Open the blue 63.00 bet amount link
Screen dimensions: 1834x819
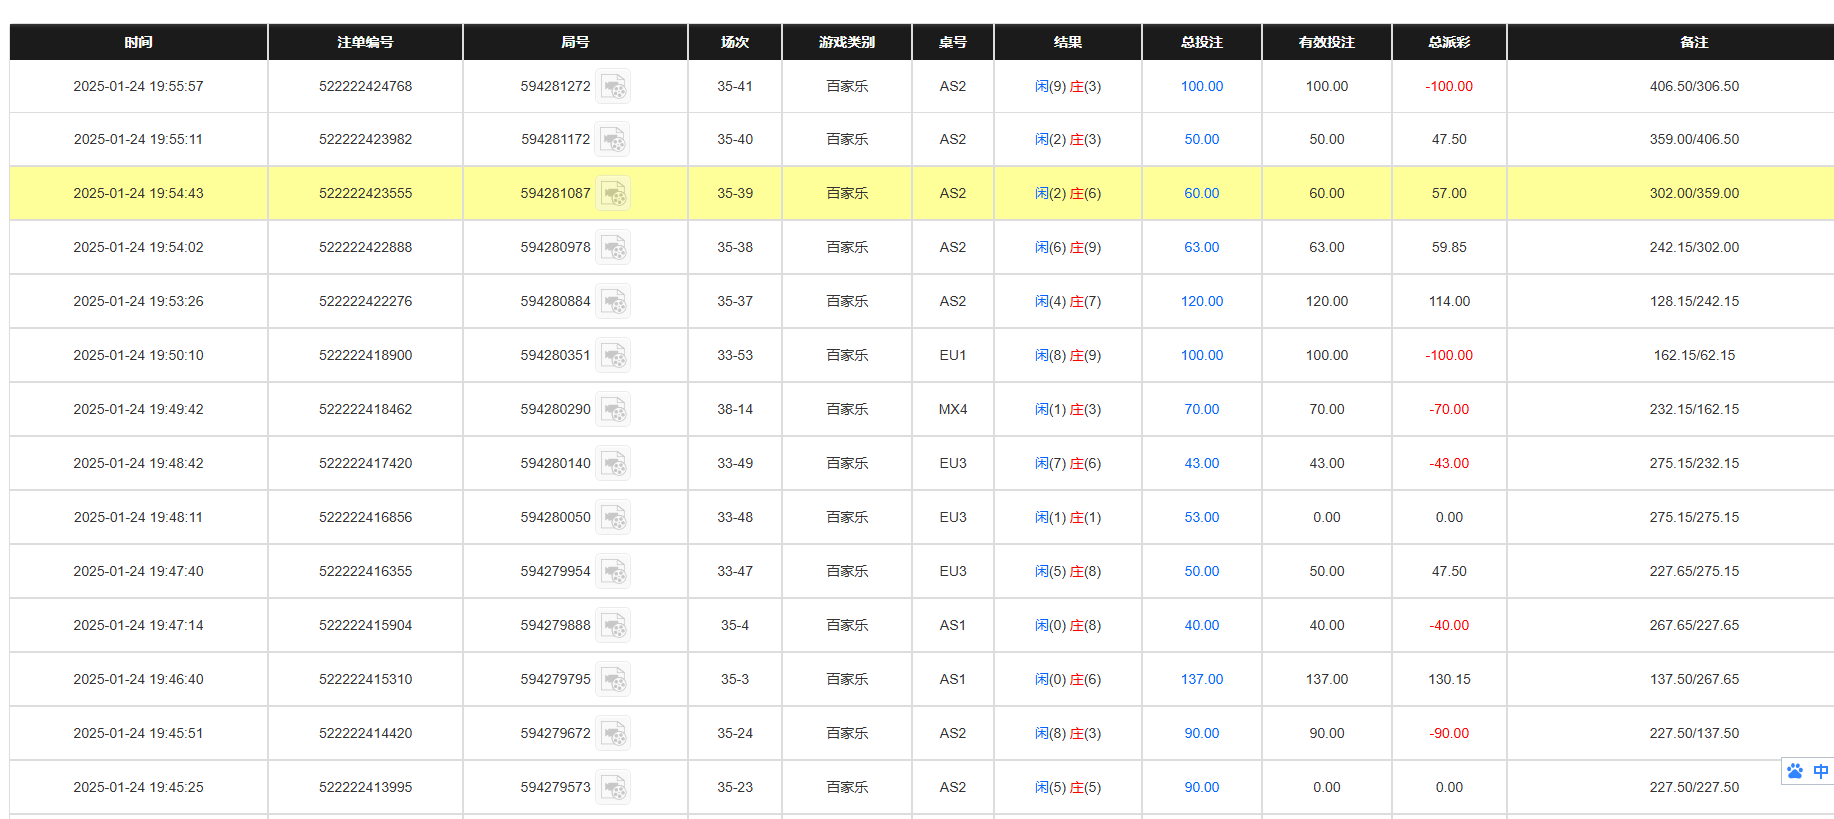(1201, 247)
